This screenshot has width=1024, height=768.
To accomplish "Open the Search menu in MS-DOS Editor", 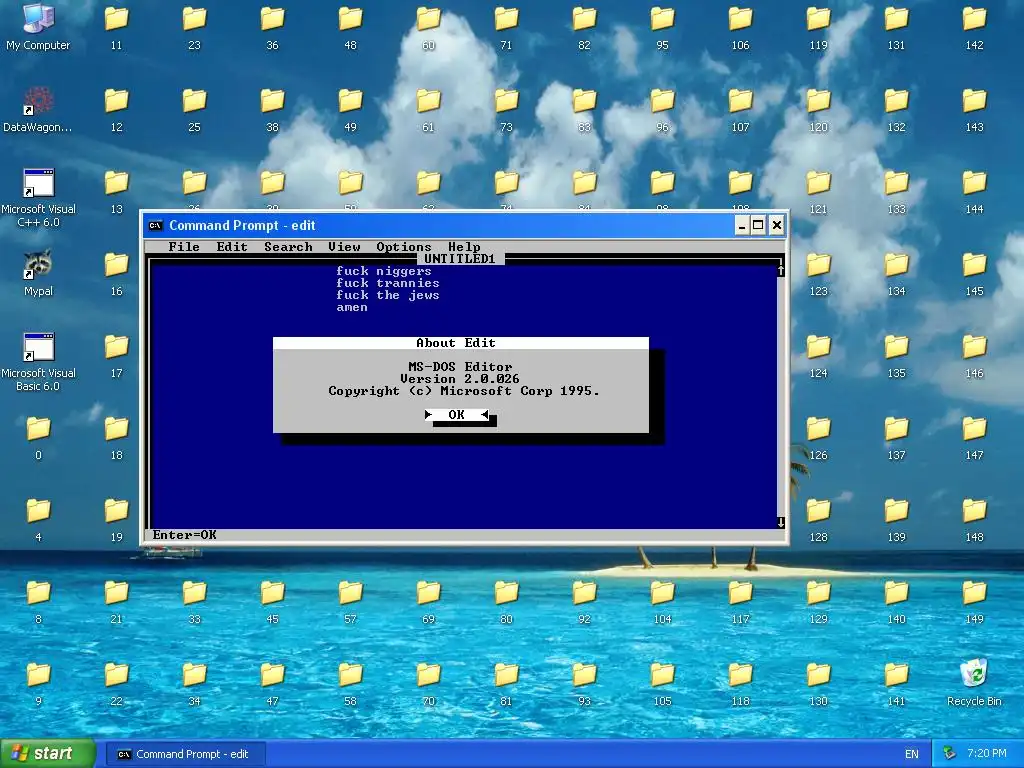I will pos(288,247).
